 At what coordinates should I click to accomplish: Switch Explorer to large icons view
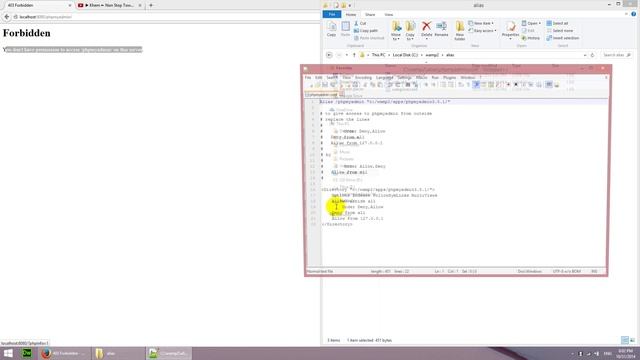(632, 340)
